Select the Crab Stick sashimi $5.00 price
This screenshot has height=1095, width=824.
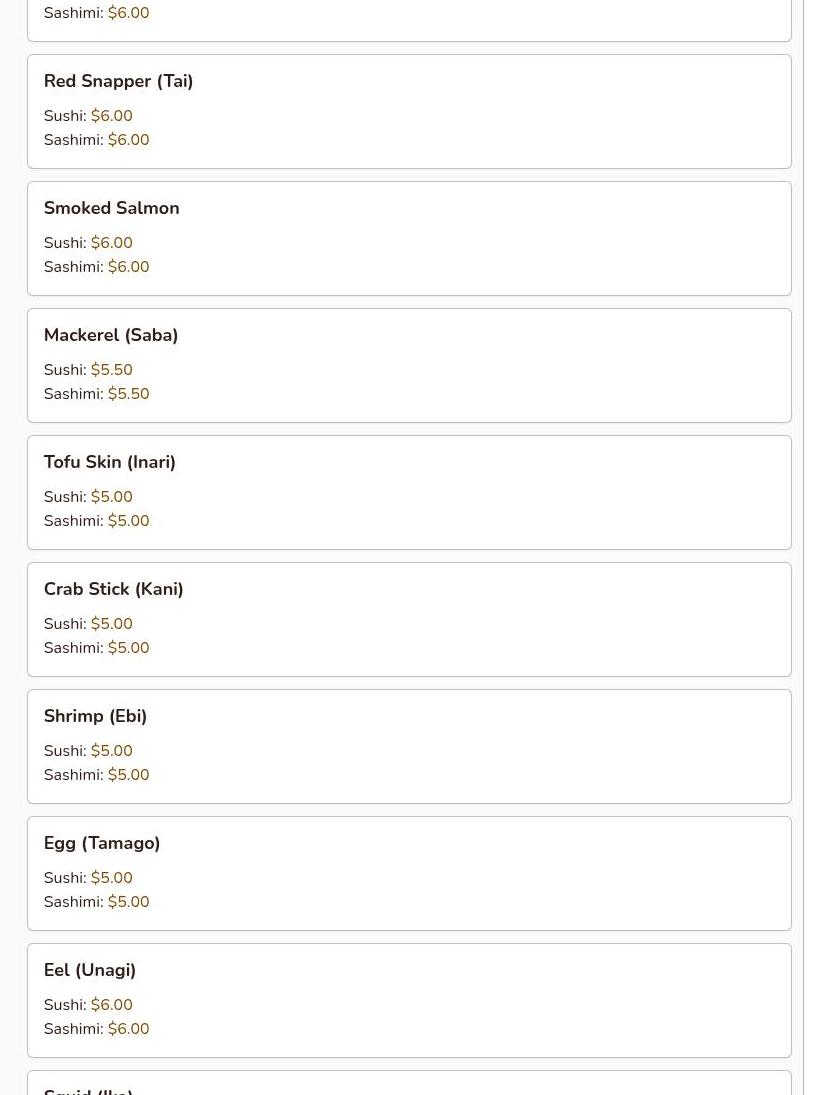[x=128, y=648]
